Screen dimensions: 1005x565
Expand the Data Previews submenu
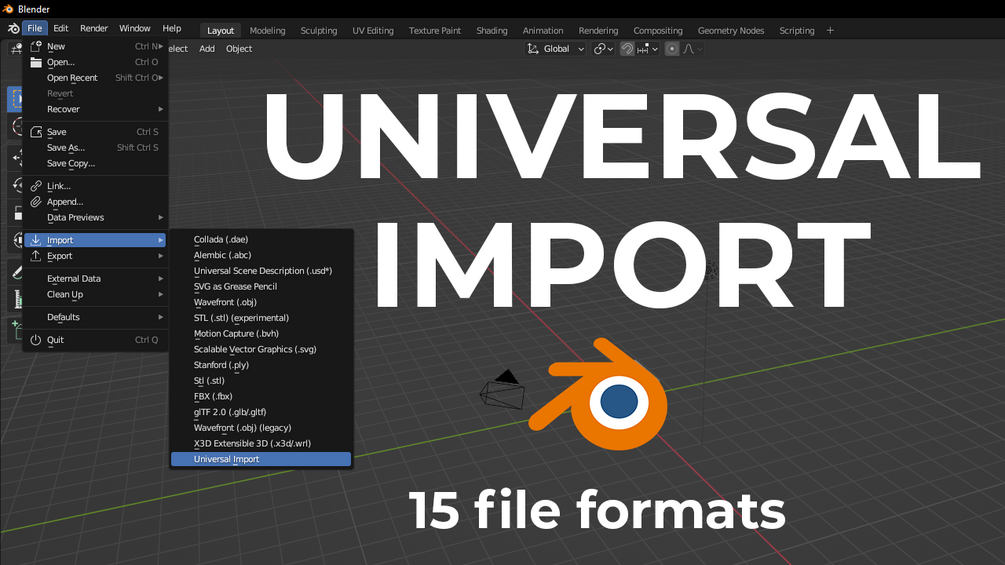[95, 218]
